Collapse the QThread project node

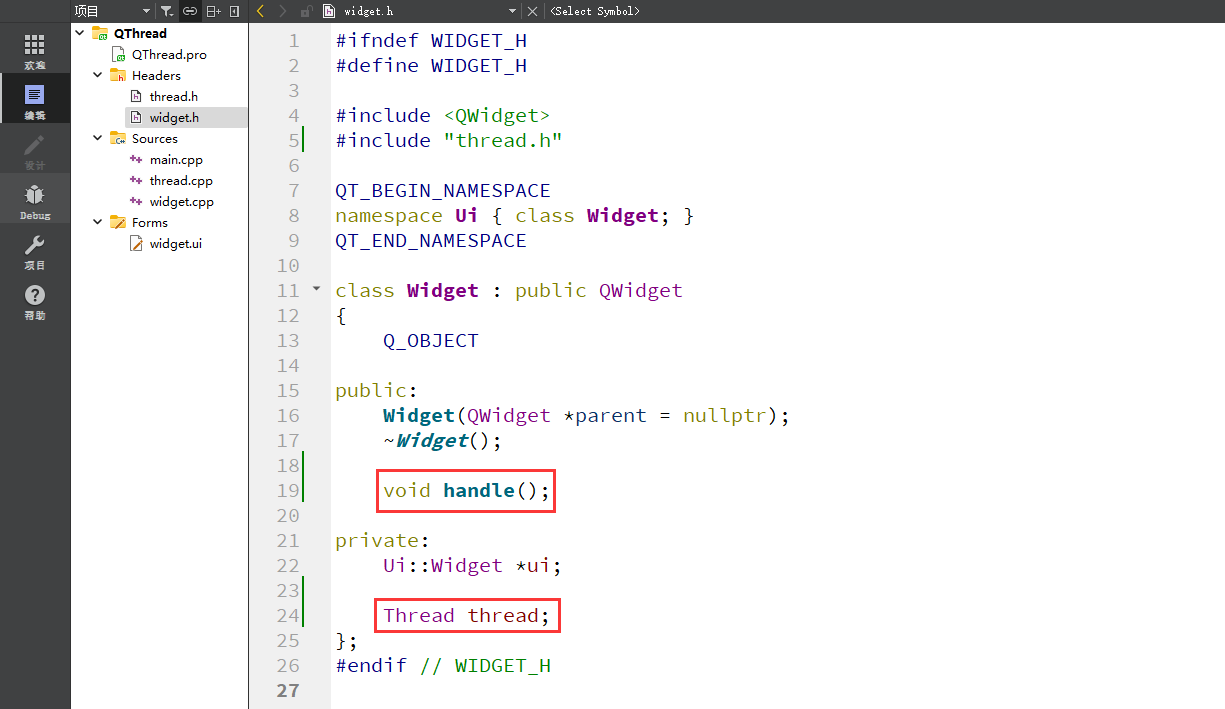coord(79,33)
